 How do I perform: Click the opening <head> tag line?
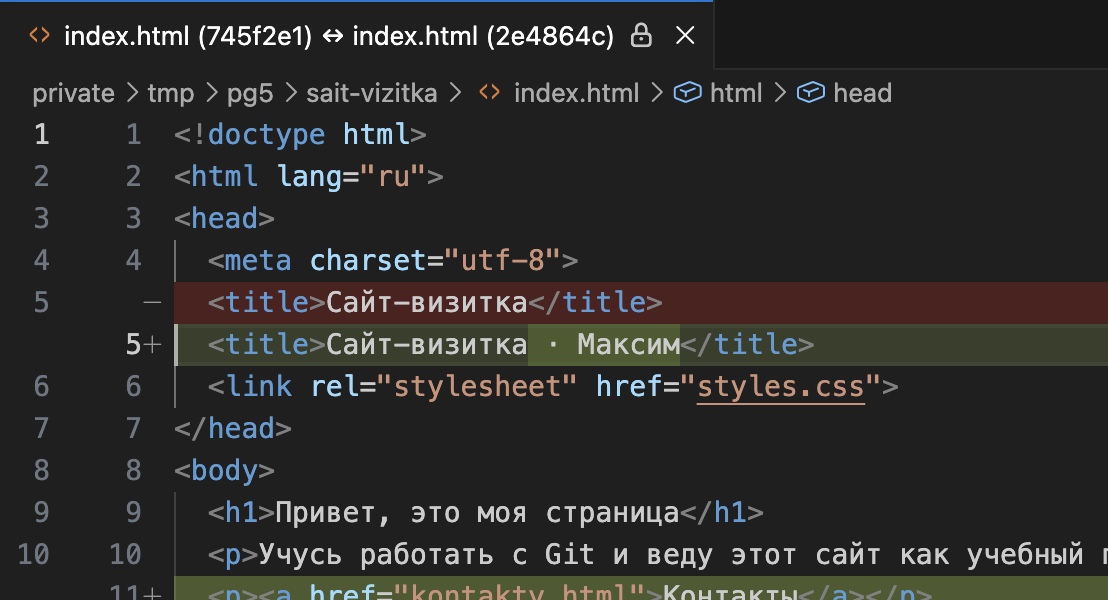pyautogui.click(x=224, y=218)
